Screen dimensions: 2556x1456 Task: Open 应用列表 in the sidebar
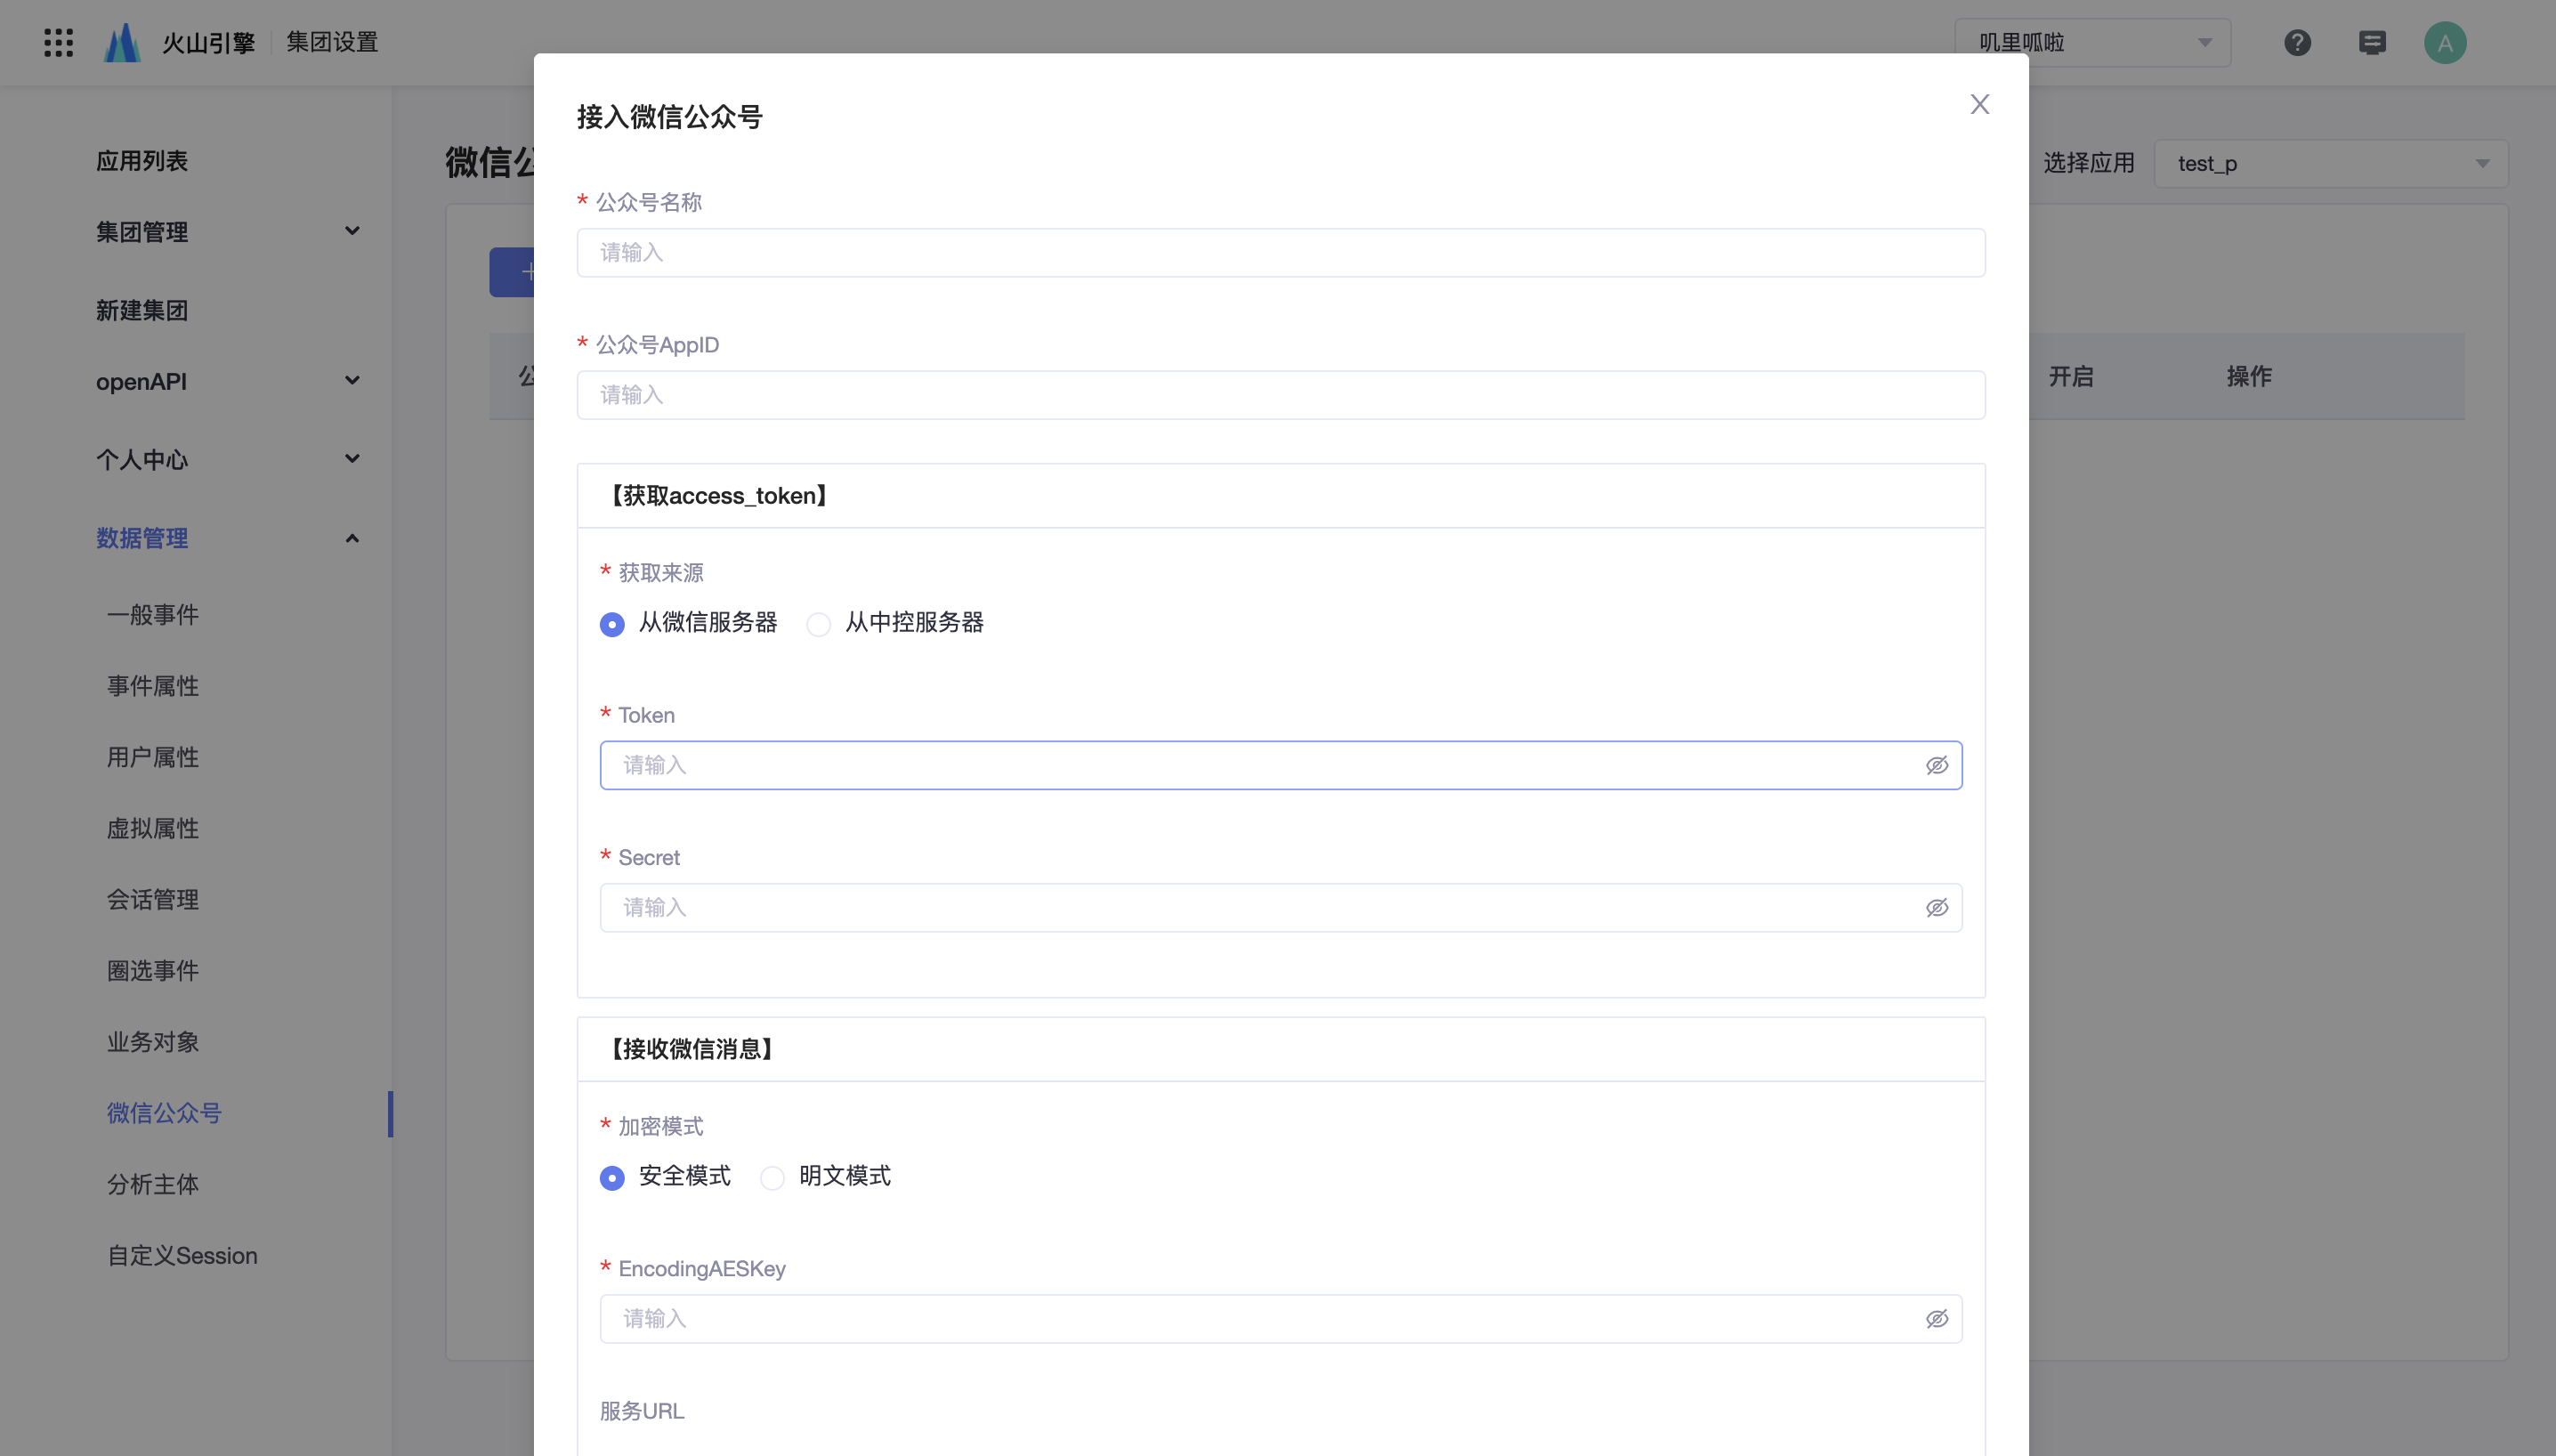pos(142,161)
